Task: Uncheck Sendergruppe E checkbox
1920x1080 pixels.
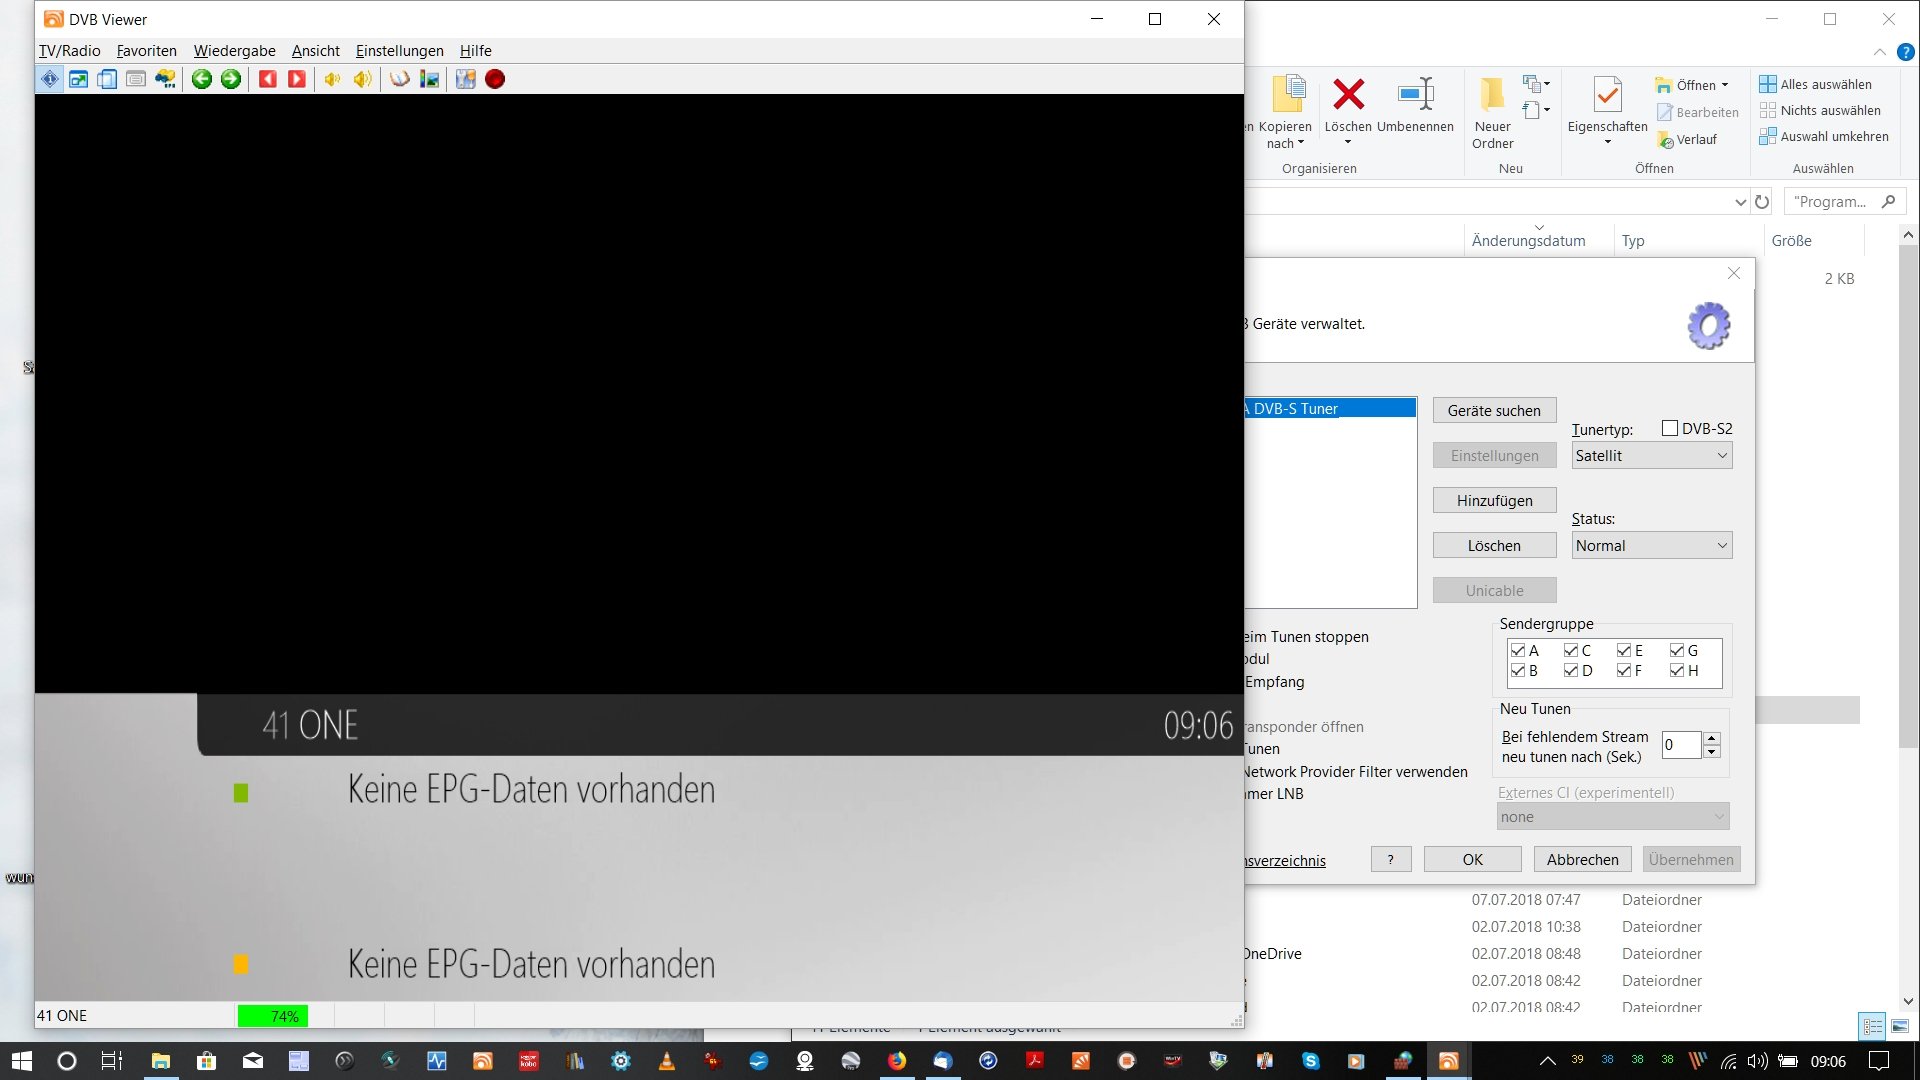Action: click(x=1624, y=650)
